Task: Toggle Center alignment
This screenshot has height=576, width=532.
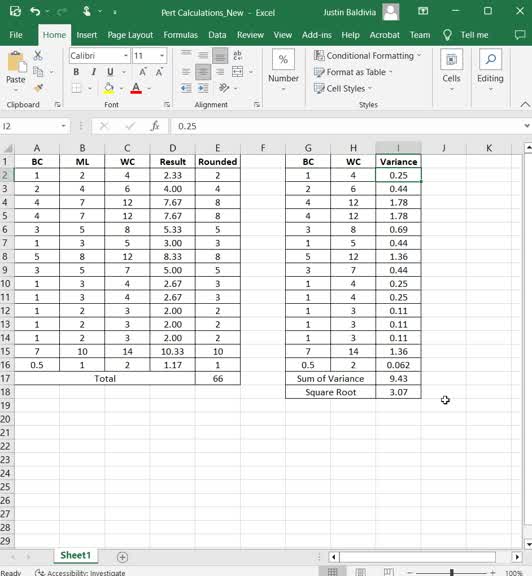Action: (203, 72)
